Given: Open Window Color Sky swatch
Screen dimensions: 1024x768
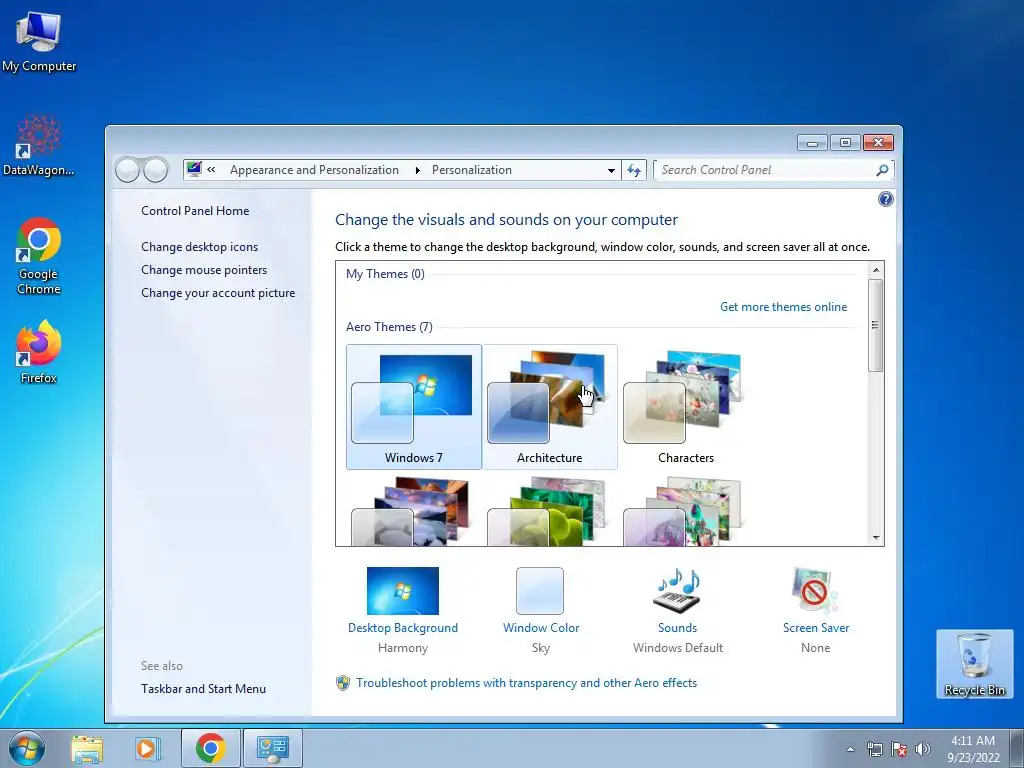Looking at the screenshot, I should (540, 591).
